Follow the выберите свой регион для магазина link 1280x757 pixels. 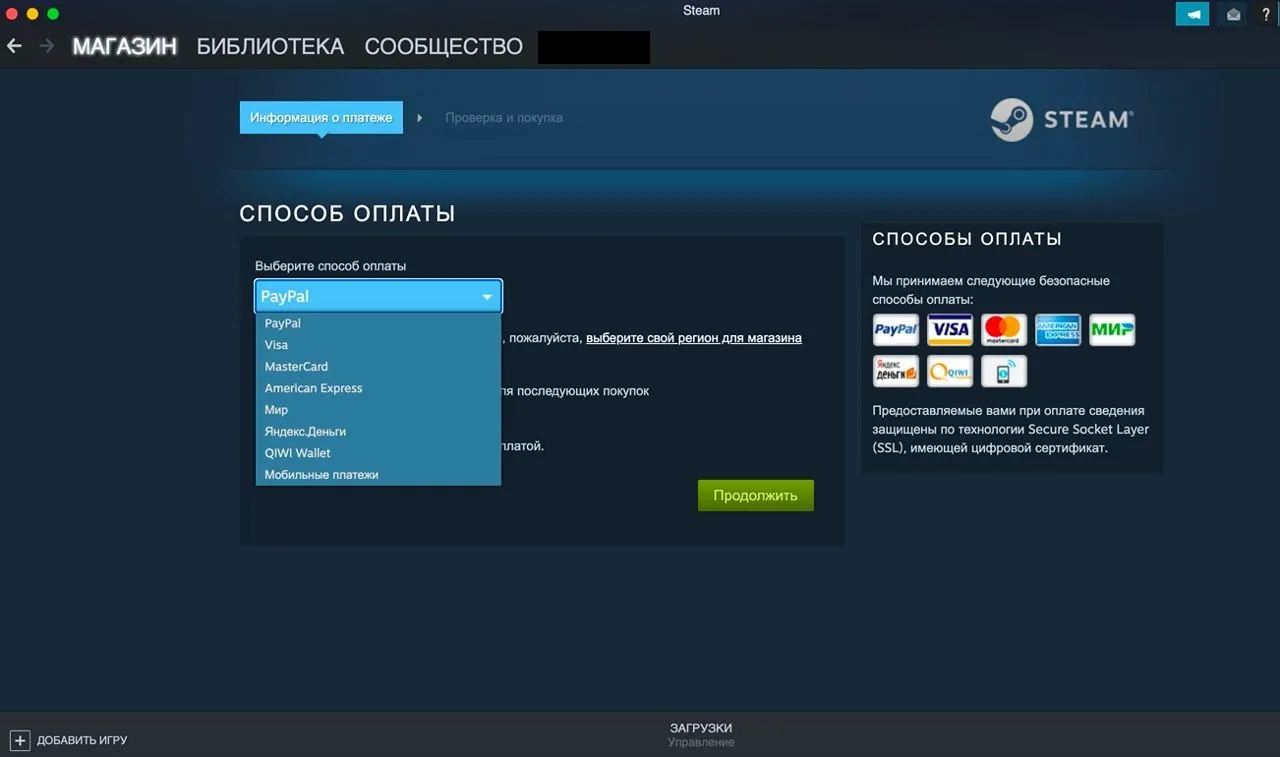[x=694, y=338]
